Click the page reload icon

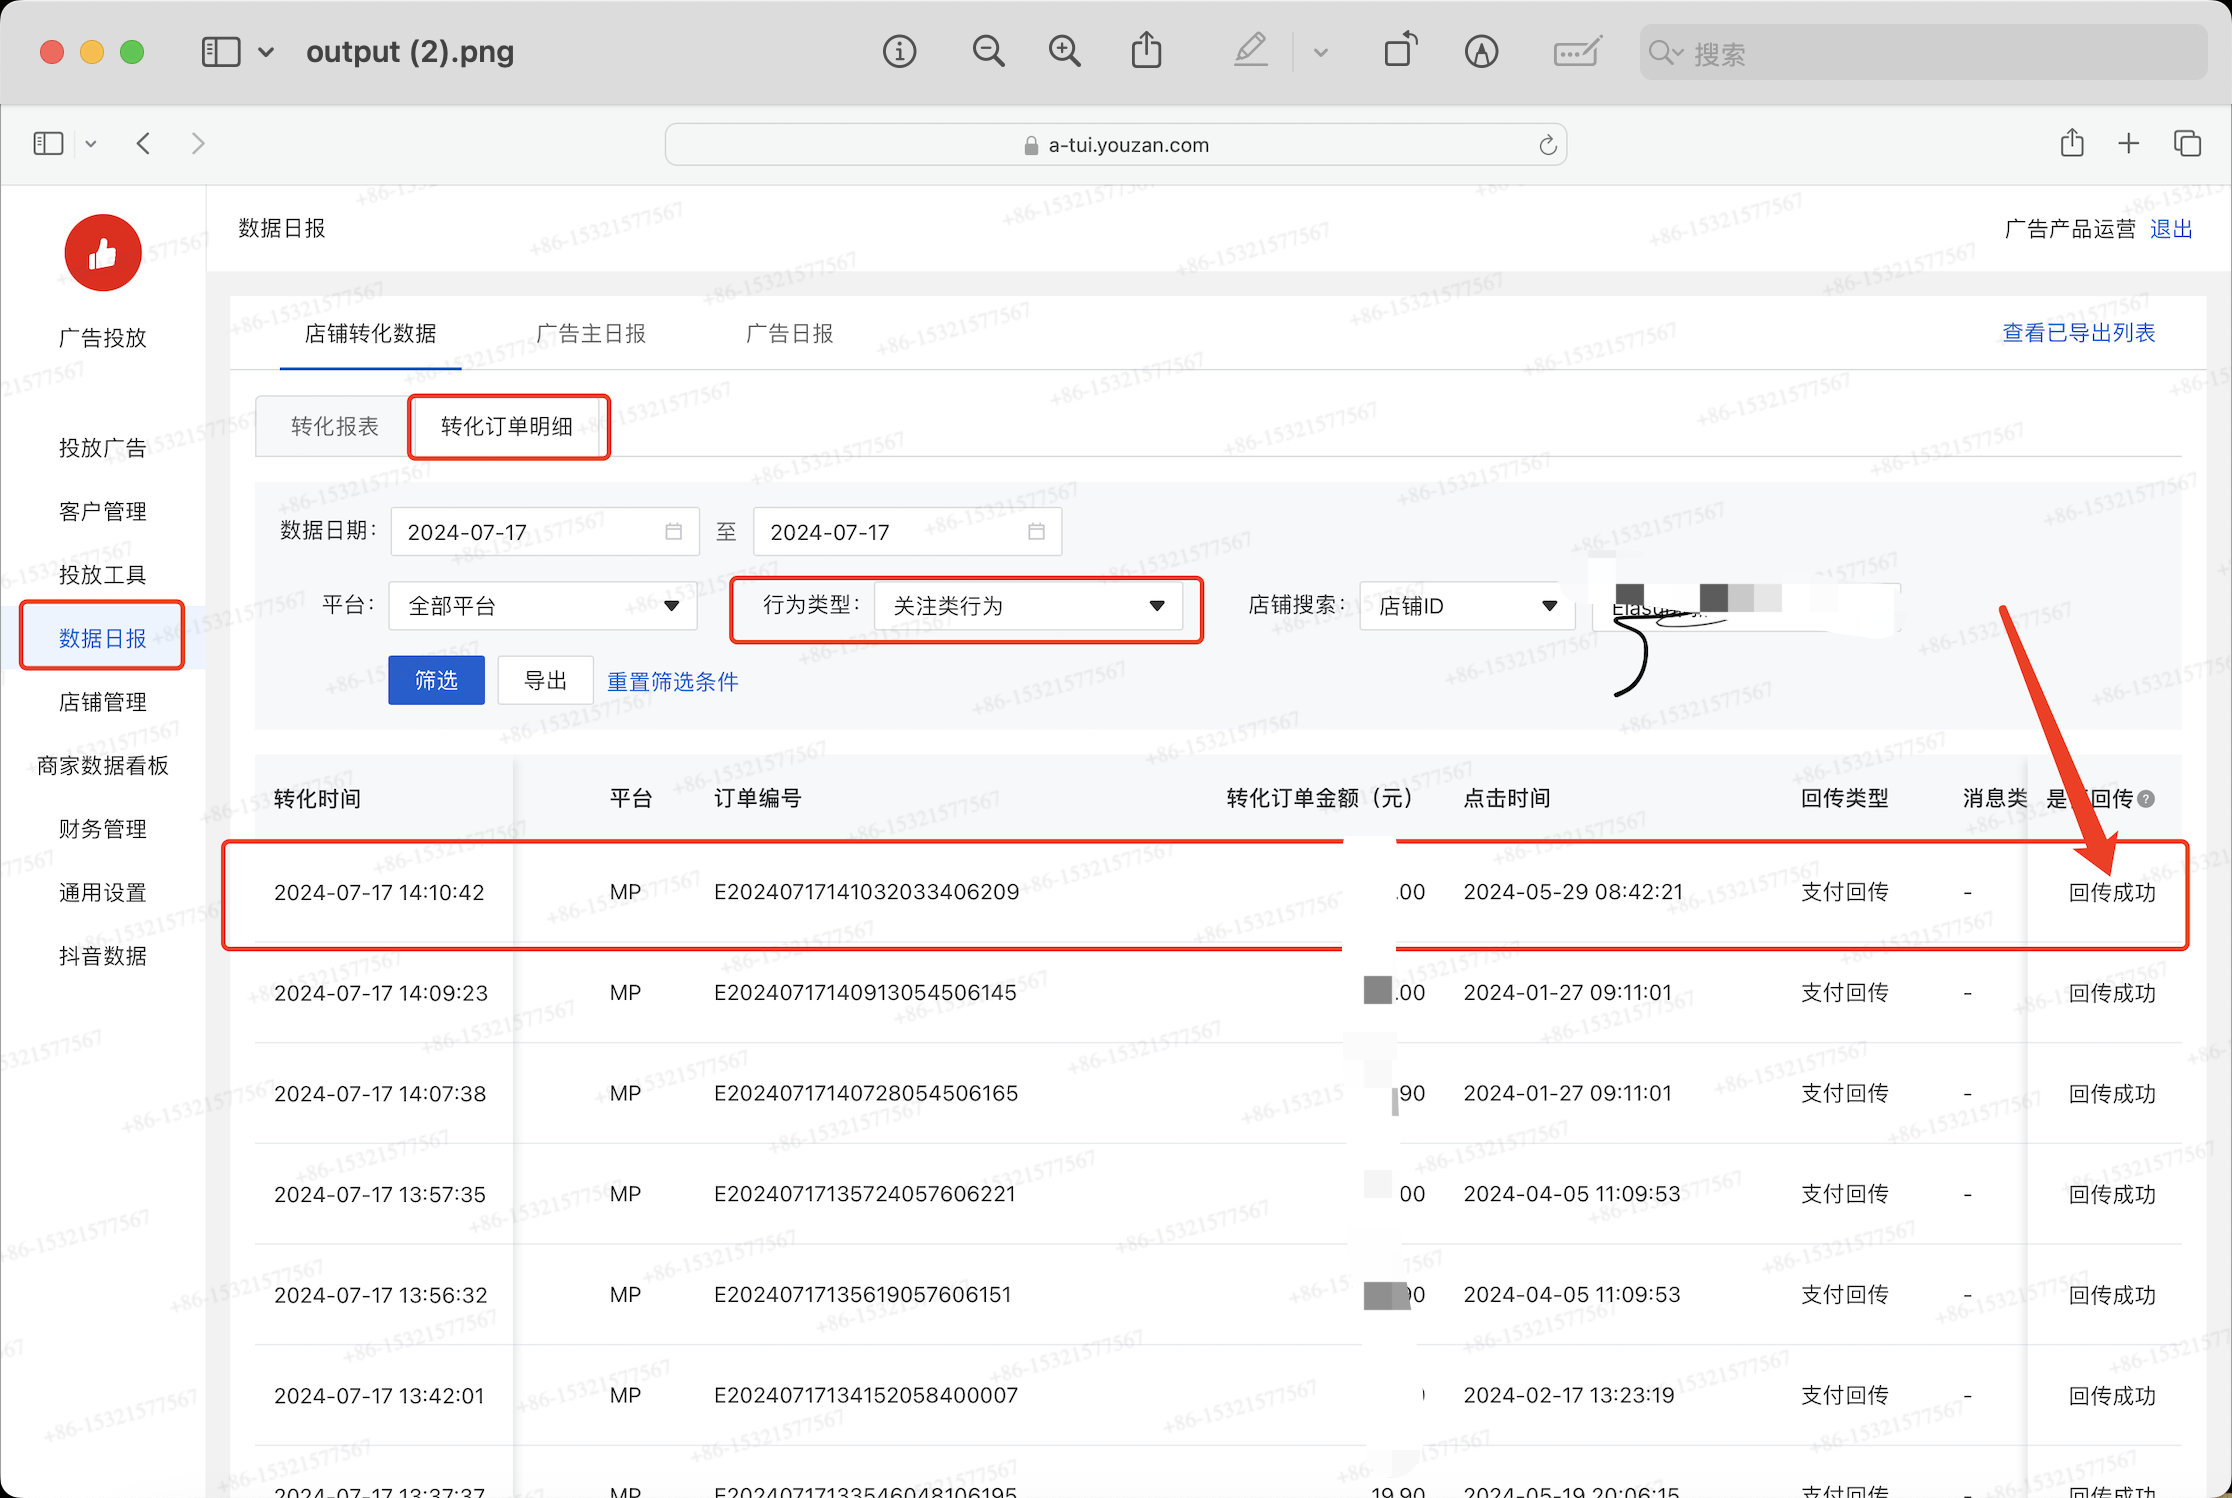(x=1547, y=145)
